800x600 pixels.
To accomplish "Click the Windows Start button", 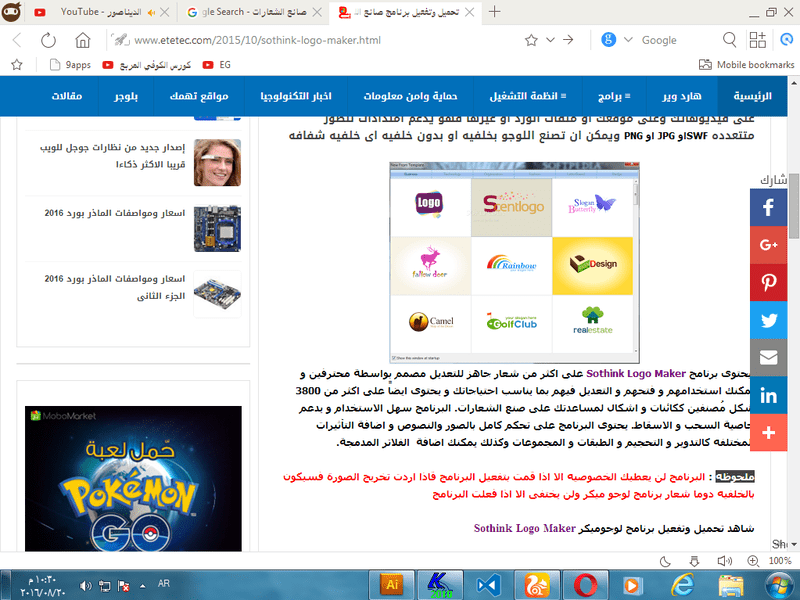I will click(780, 585).
